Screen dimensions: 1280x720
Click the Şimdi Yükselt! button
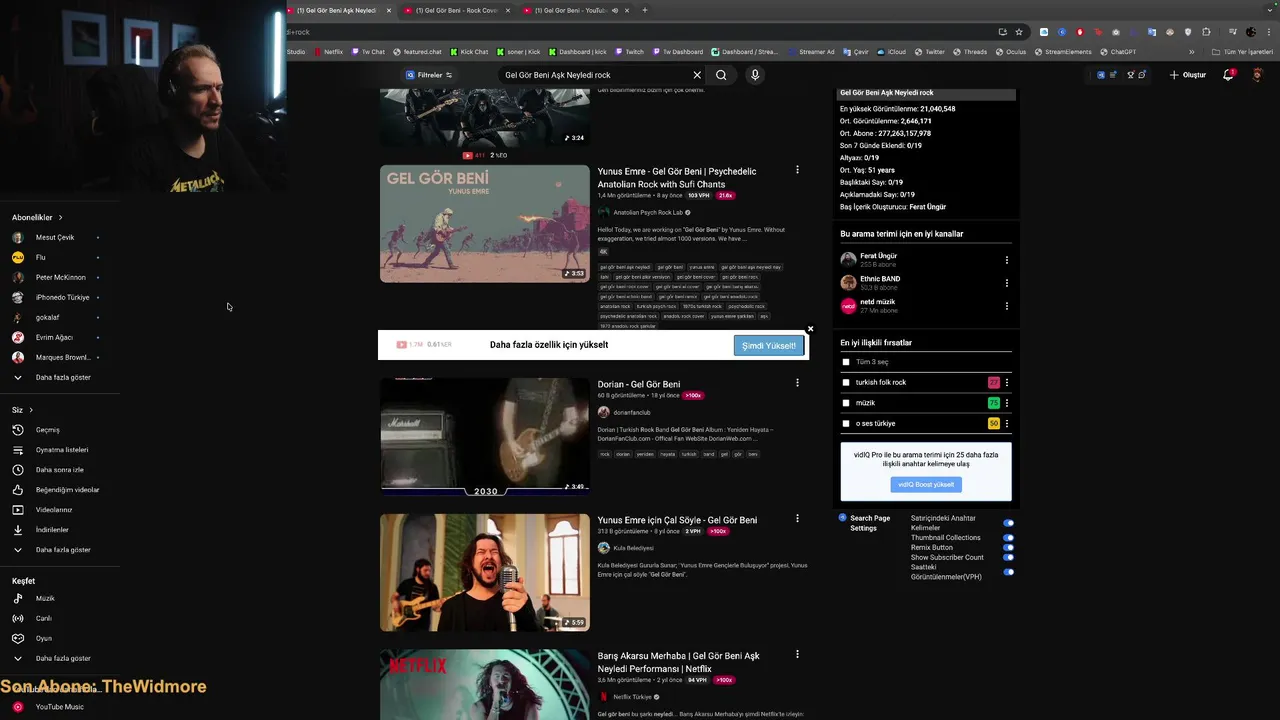click(x=768, y=345)
